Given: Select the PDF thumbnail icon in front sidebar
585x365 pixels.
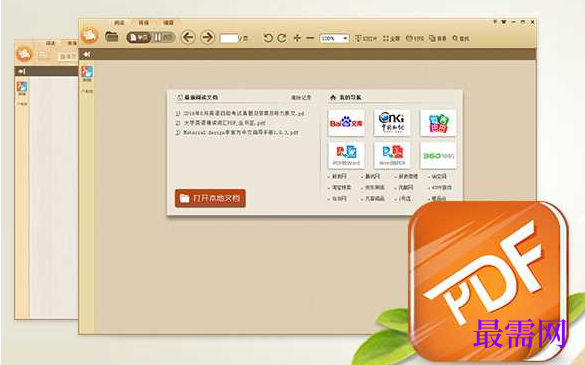Looking at the screenshot, I should [x=87, y=72].
